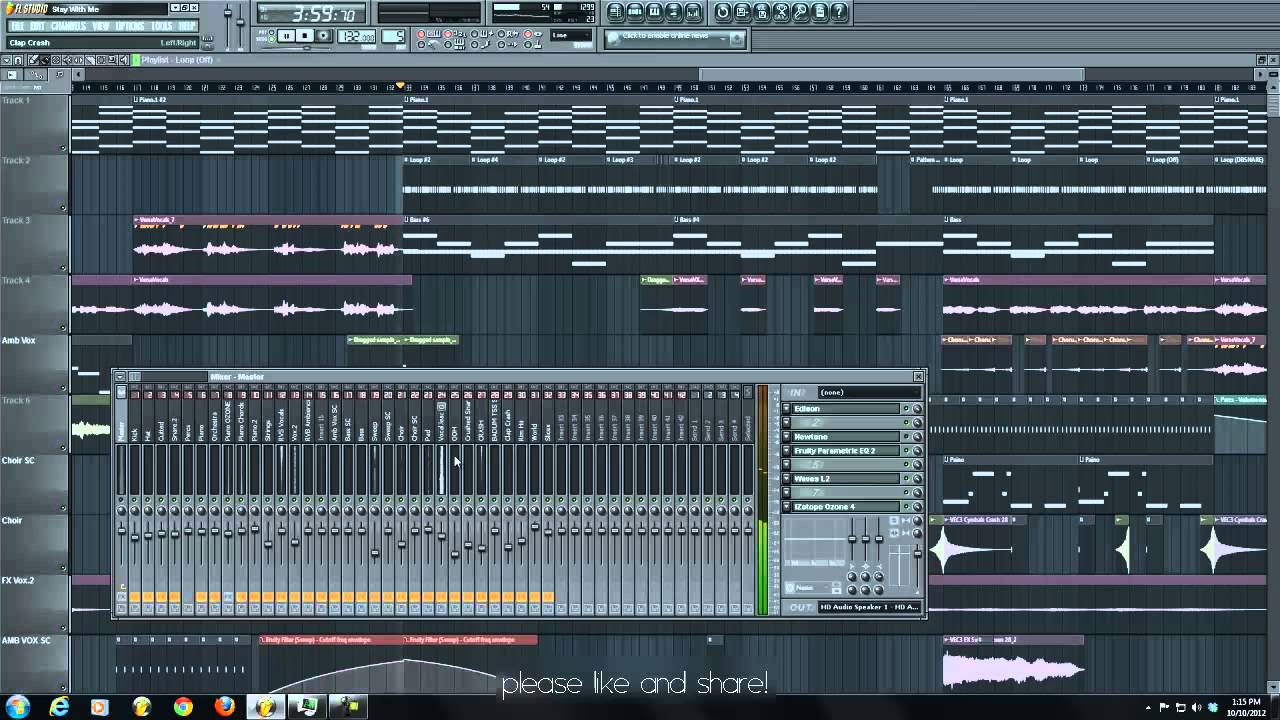The height and width of the screenshot is (720, 1280).
Task: Open Firefox from the taskbar
Action: click(x=225, y=707)
